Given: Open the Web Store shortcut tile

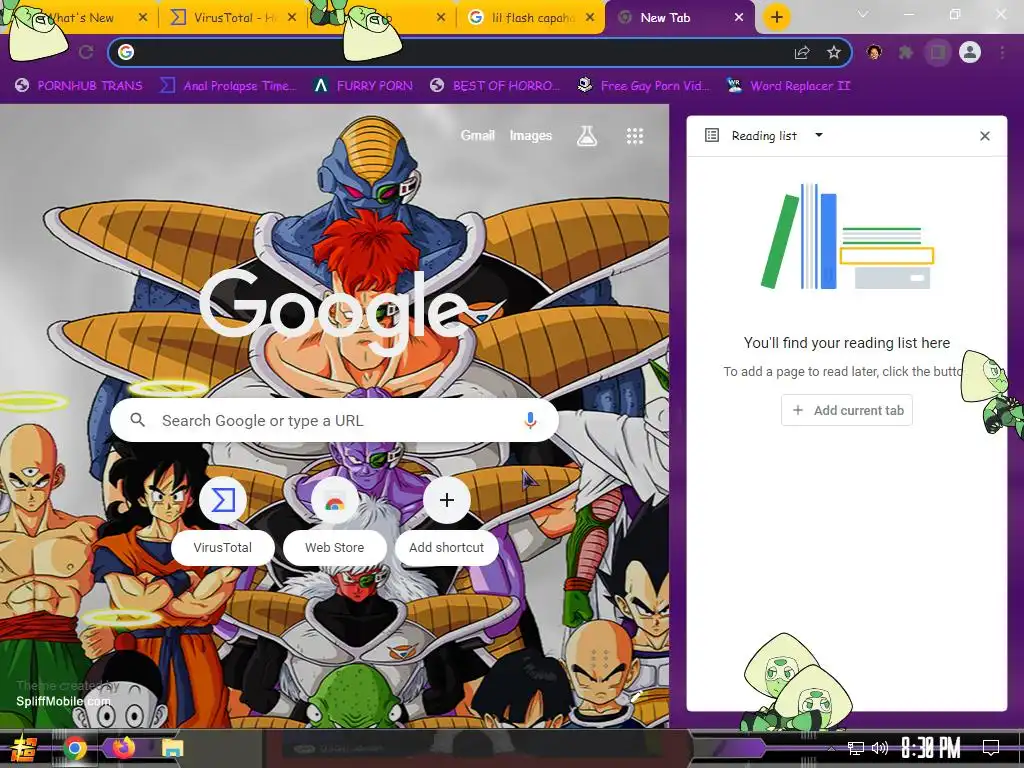Looking at the screenshot, I should coord(334,522).
